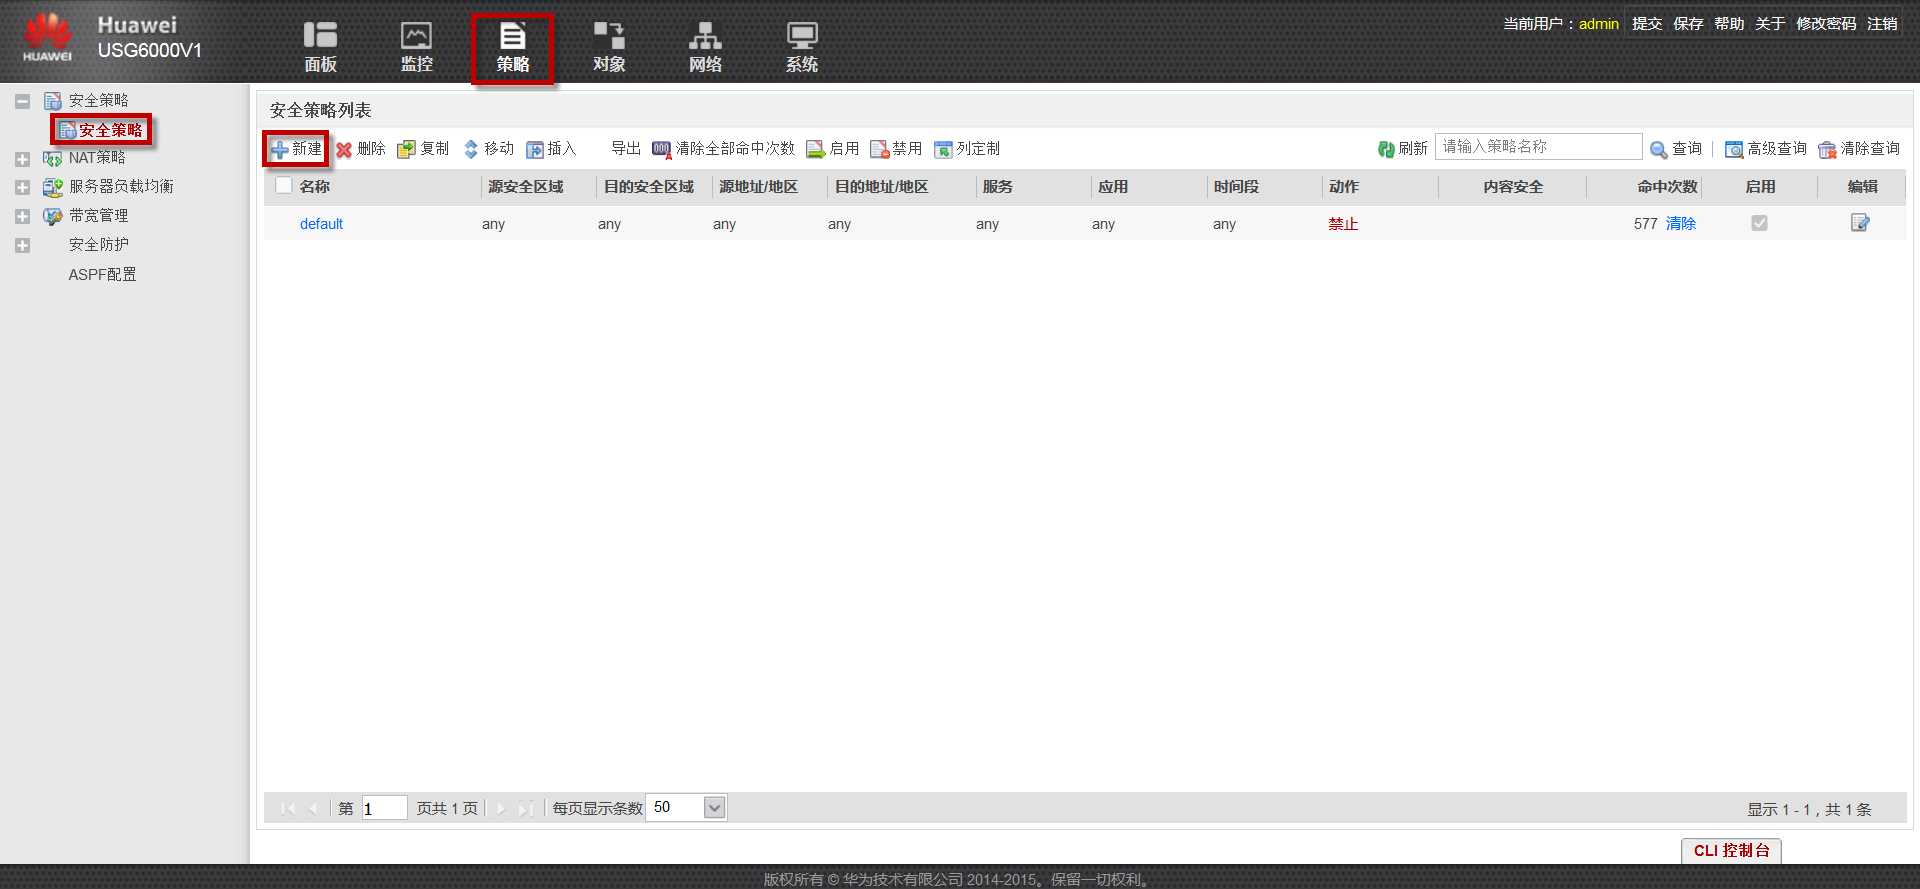
Task: Sort by 源安全区域 column header
Action: 525,187
